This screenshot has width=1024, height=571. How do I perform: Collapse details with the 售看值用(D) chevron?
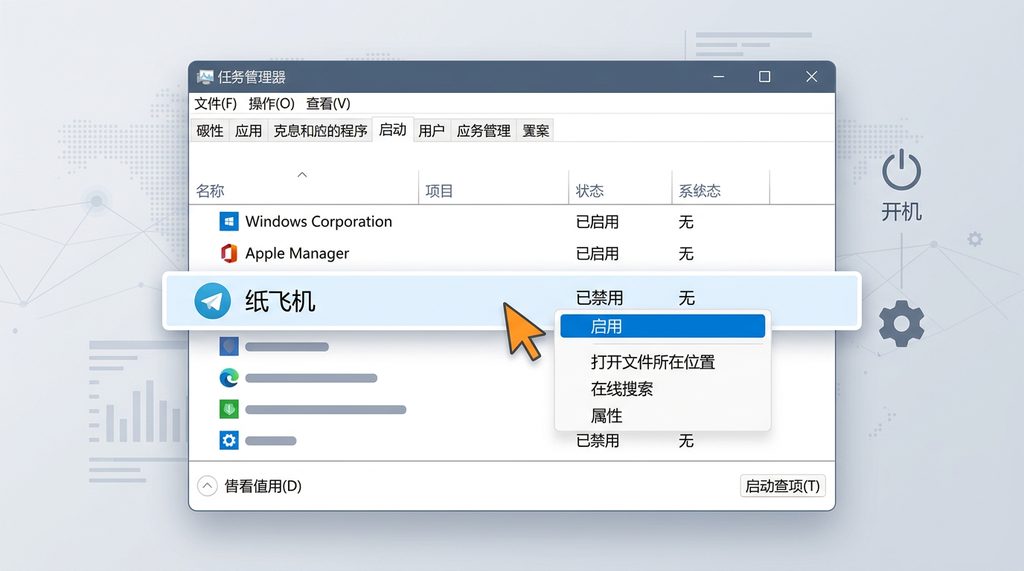pos(207,486)
